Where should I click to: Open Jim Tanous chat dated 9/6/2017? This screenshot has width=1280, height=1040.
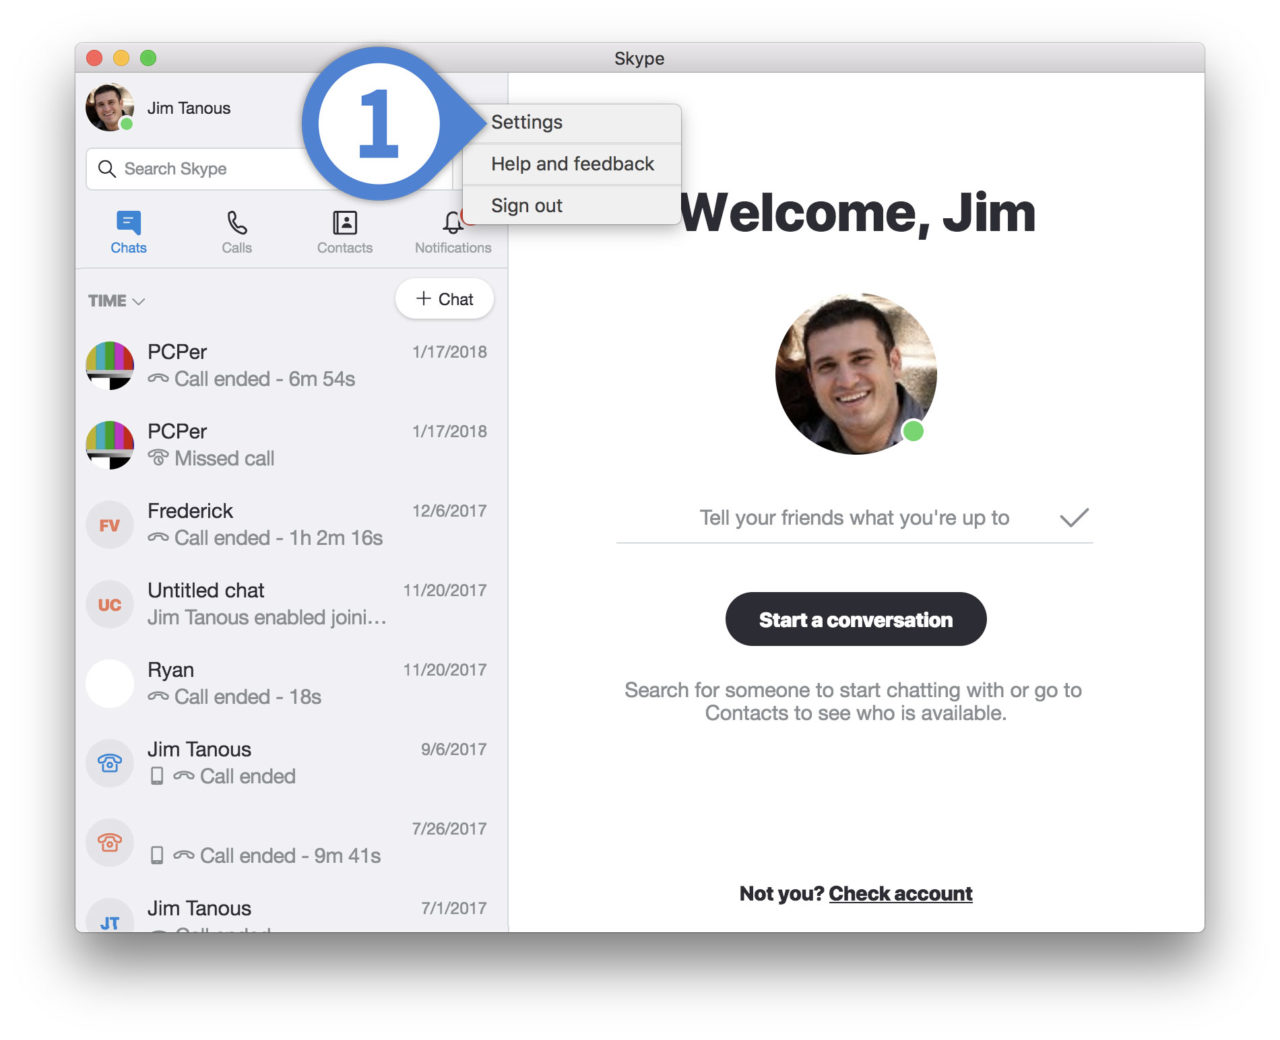coord(291,763)
